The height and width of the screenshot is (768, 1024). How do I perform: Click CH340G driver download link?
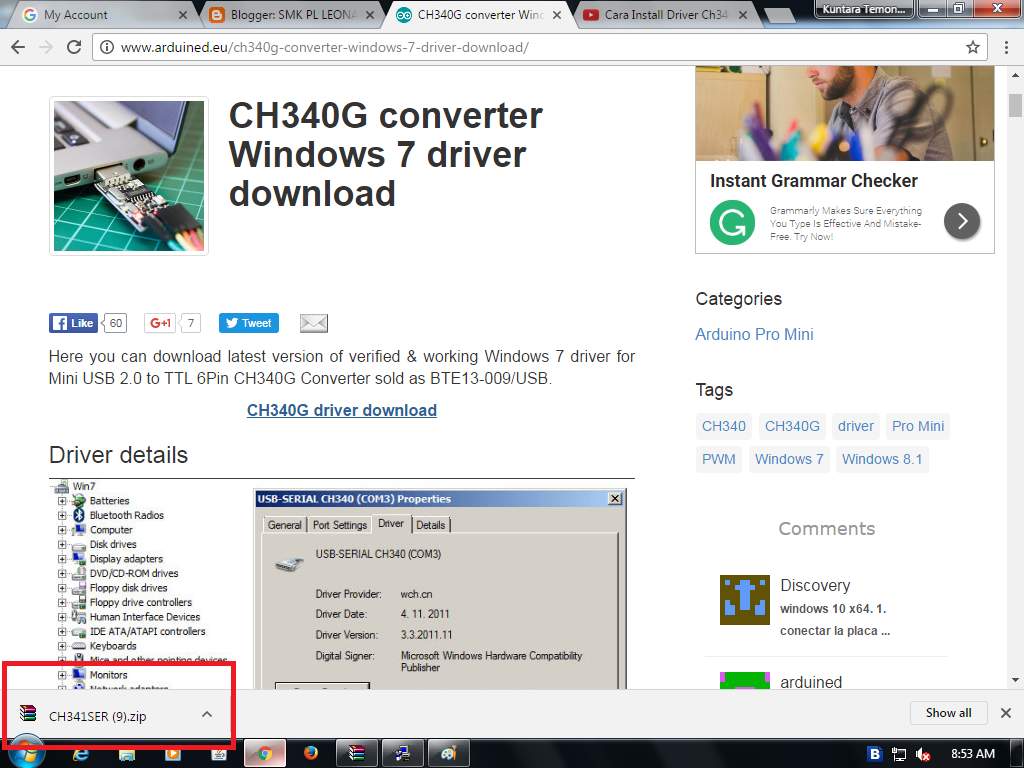pos(342,410)
